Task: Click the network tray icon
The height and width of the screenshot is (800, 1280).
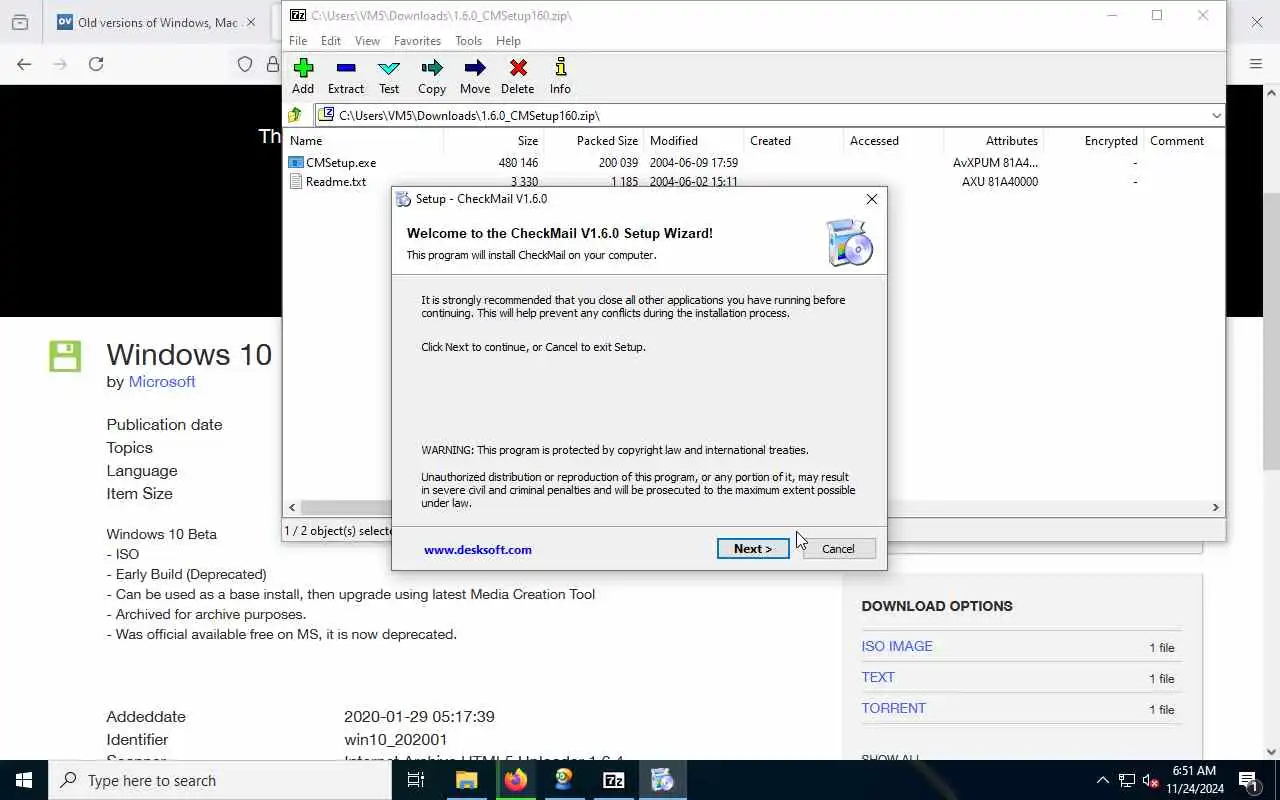Action: 1127,780
